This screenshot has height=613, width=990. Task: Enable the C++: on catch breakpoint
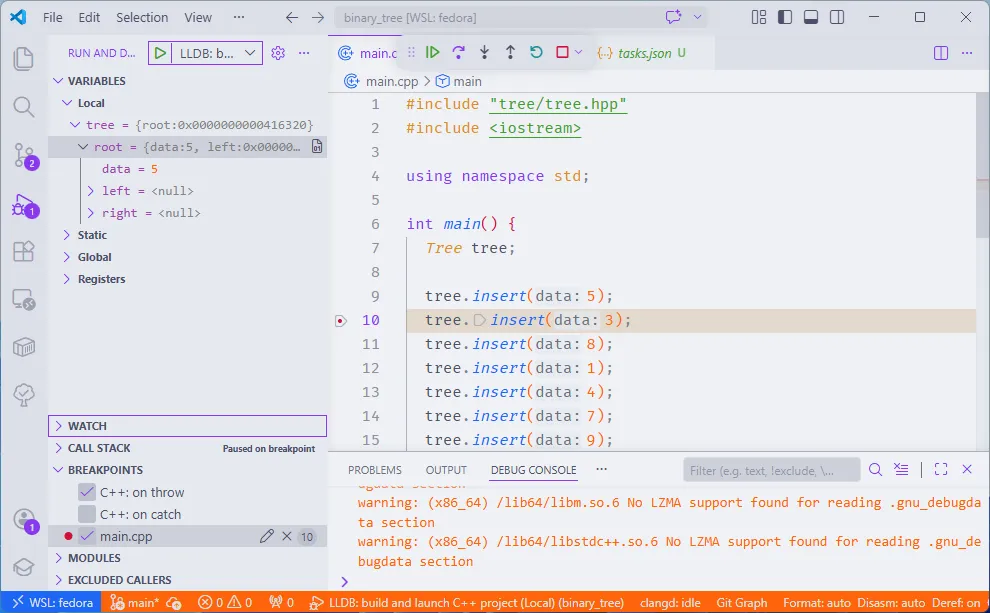pyautogui.click(x=87, y=514)
